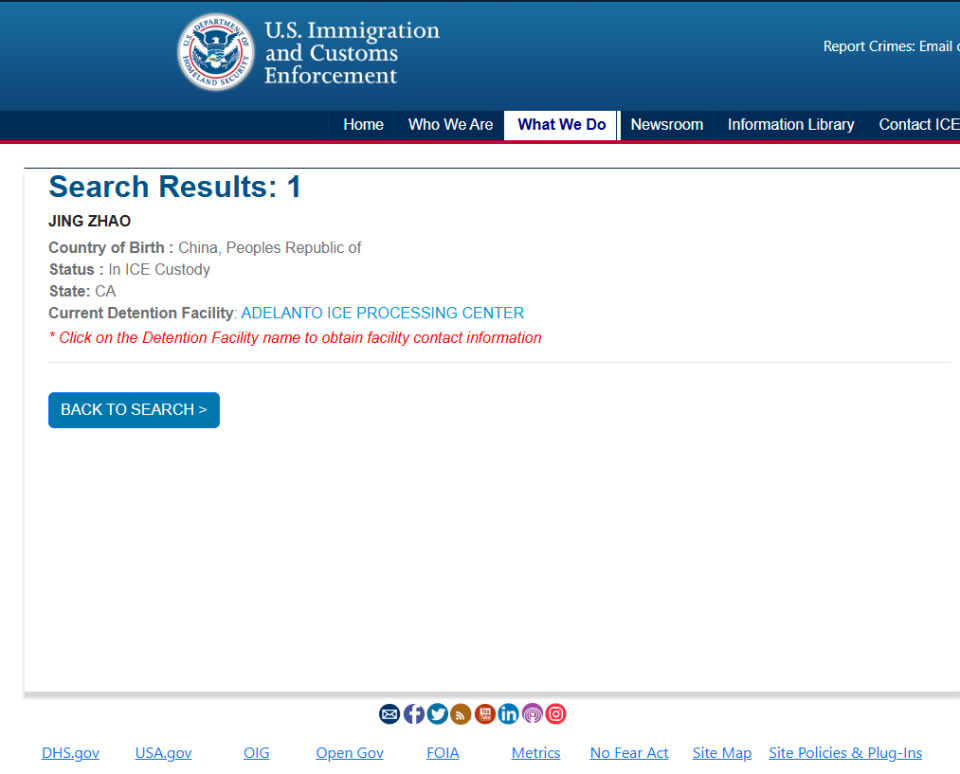Open the Metrics footer link
The width and height of the screenshot is (960, 774).
pyautogui.click(x=536, y=753)
